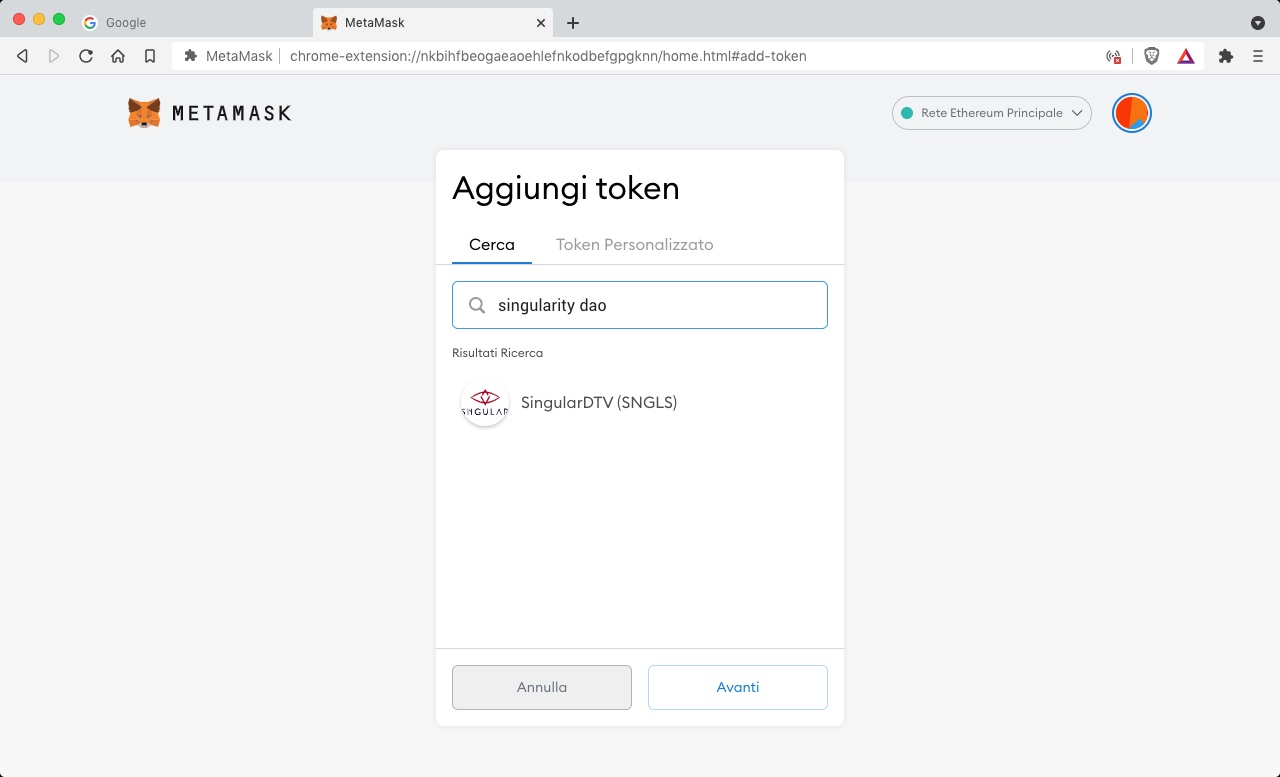This screenshot has height=777, width=1280.
Task: Open the Brave Rewards triangle icon
Action: [x=1186, y=56]
